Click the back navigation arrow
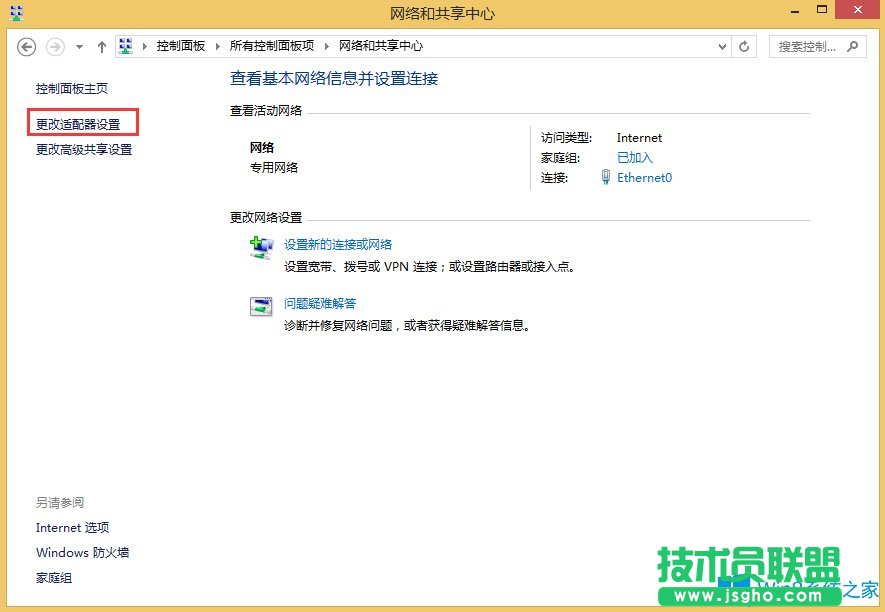Viewport: 885px width, 612px height. click(x=28, y=45)
